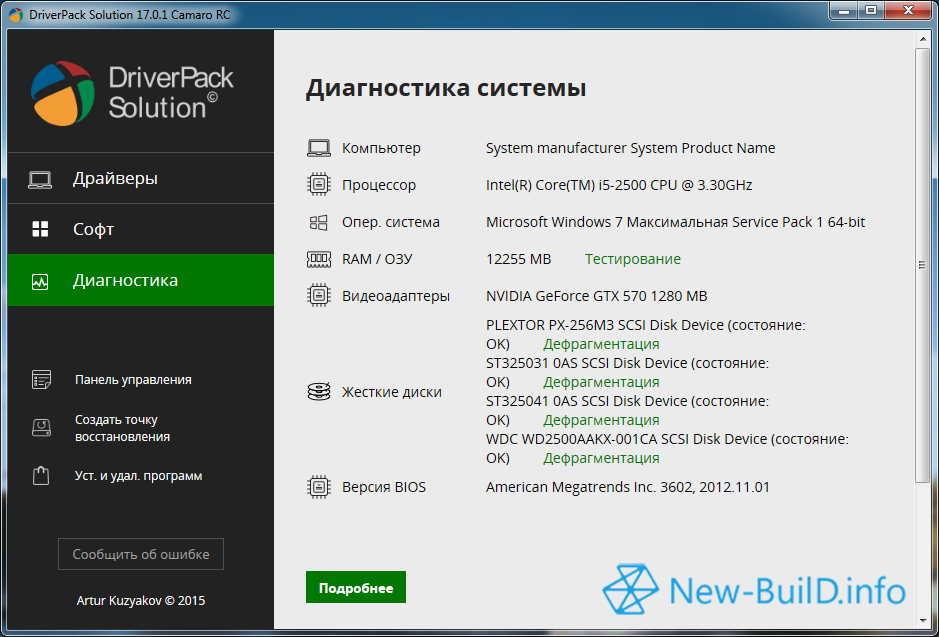This screenshot has width=939, height=637.
Task: Click the restore point disk icon
Action: click(x=41, y=428)
